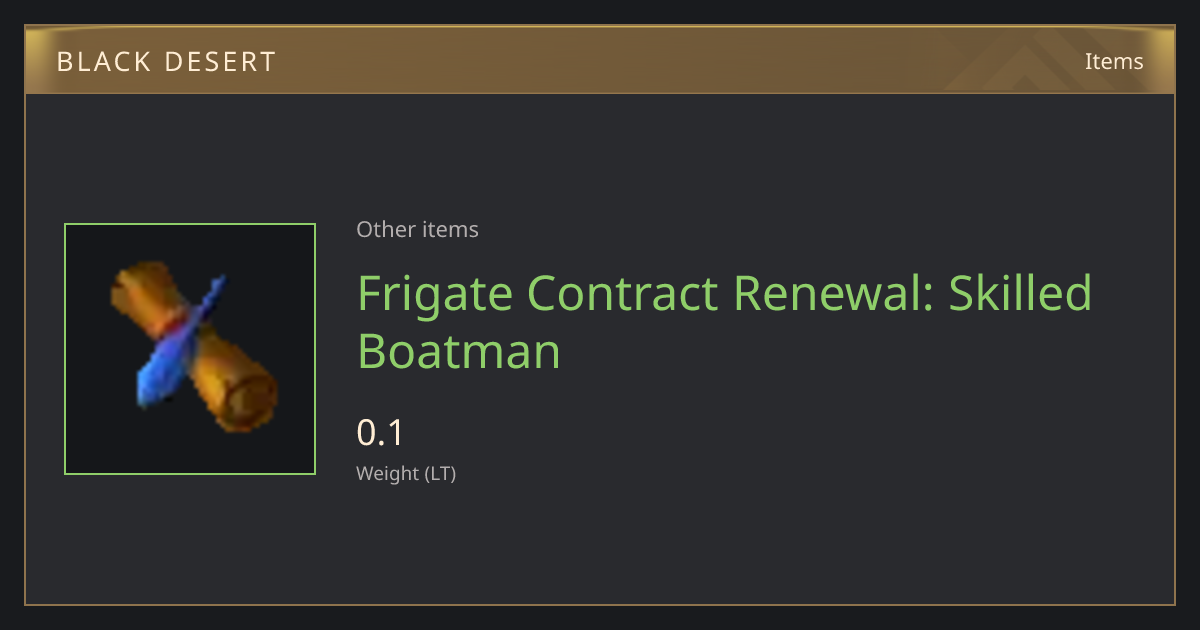
Task: Click the word Boatman in item title
Action: pyautogui.click(x=459, y=351)
